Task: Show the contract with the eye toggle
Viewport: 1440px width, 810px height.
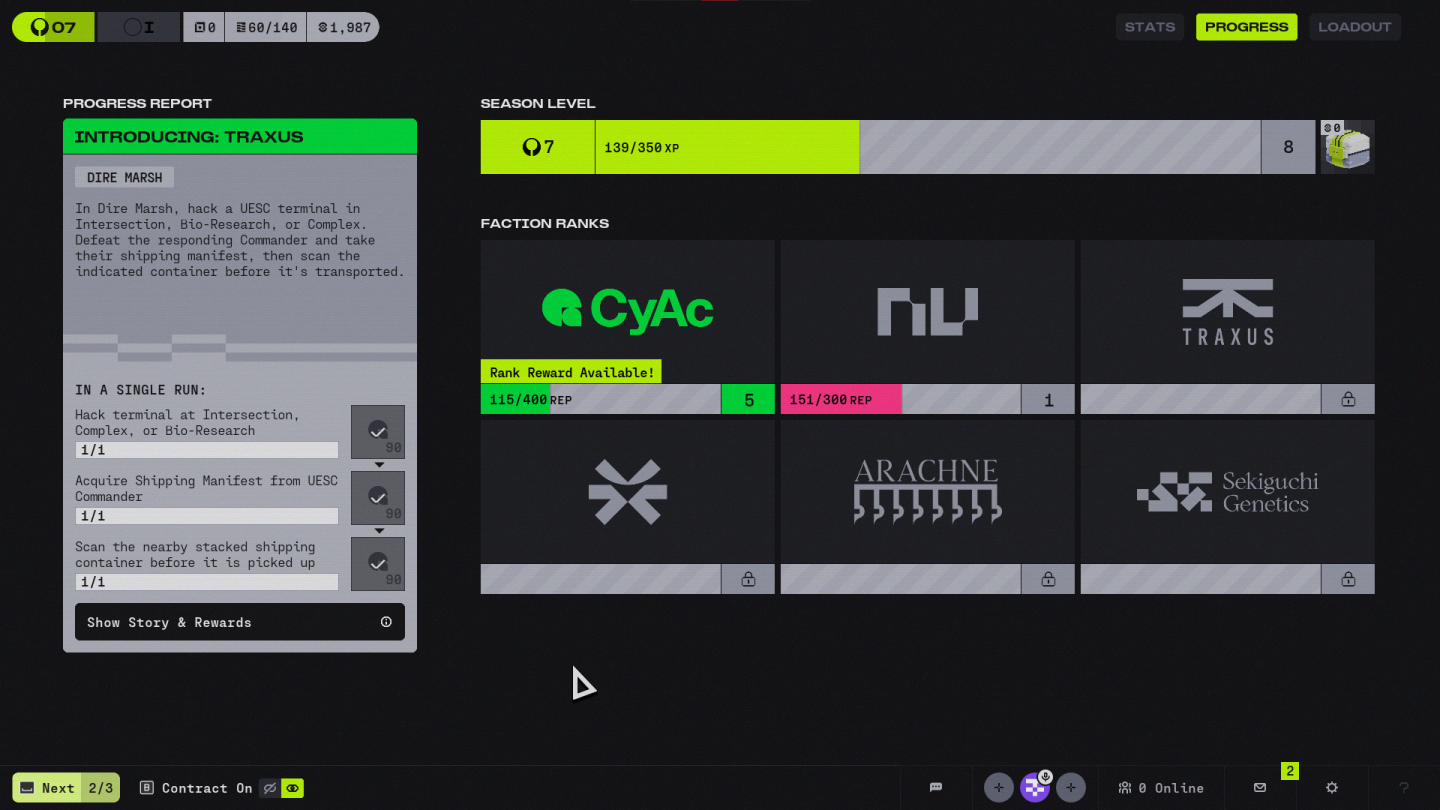Action: [292, 788]
